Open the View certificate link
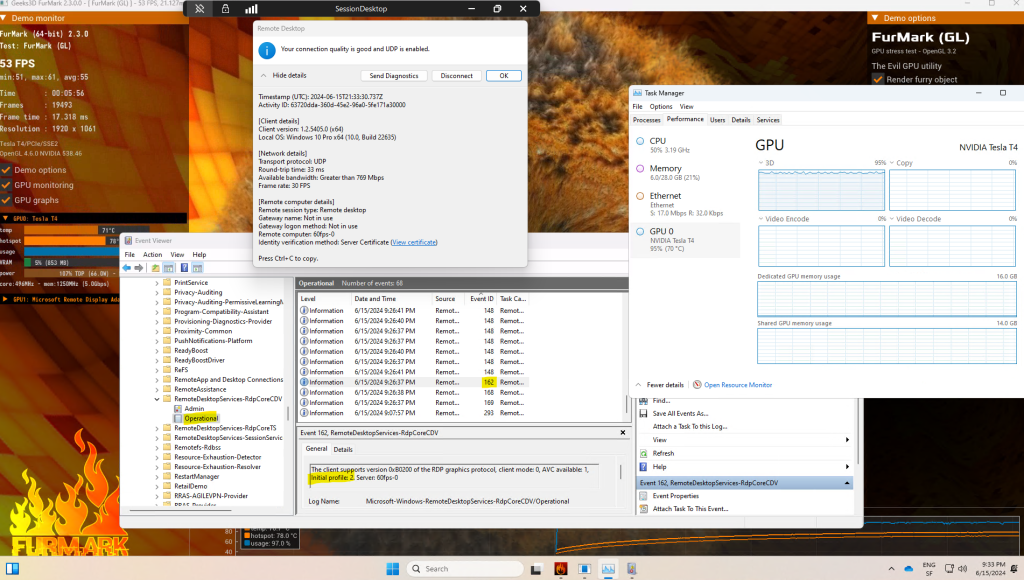This screenshot has height=580, width=1024. [x=414, y=242]
